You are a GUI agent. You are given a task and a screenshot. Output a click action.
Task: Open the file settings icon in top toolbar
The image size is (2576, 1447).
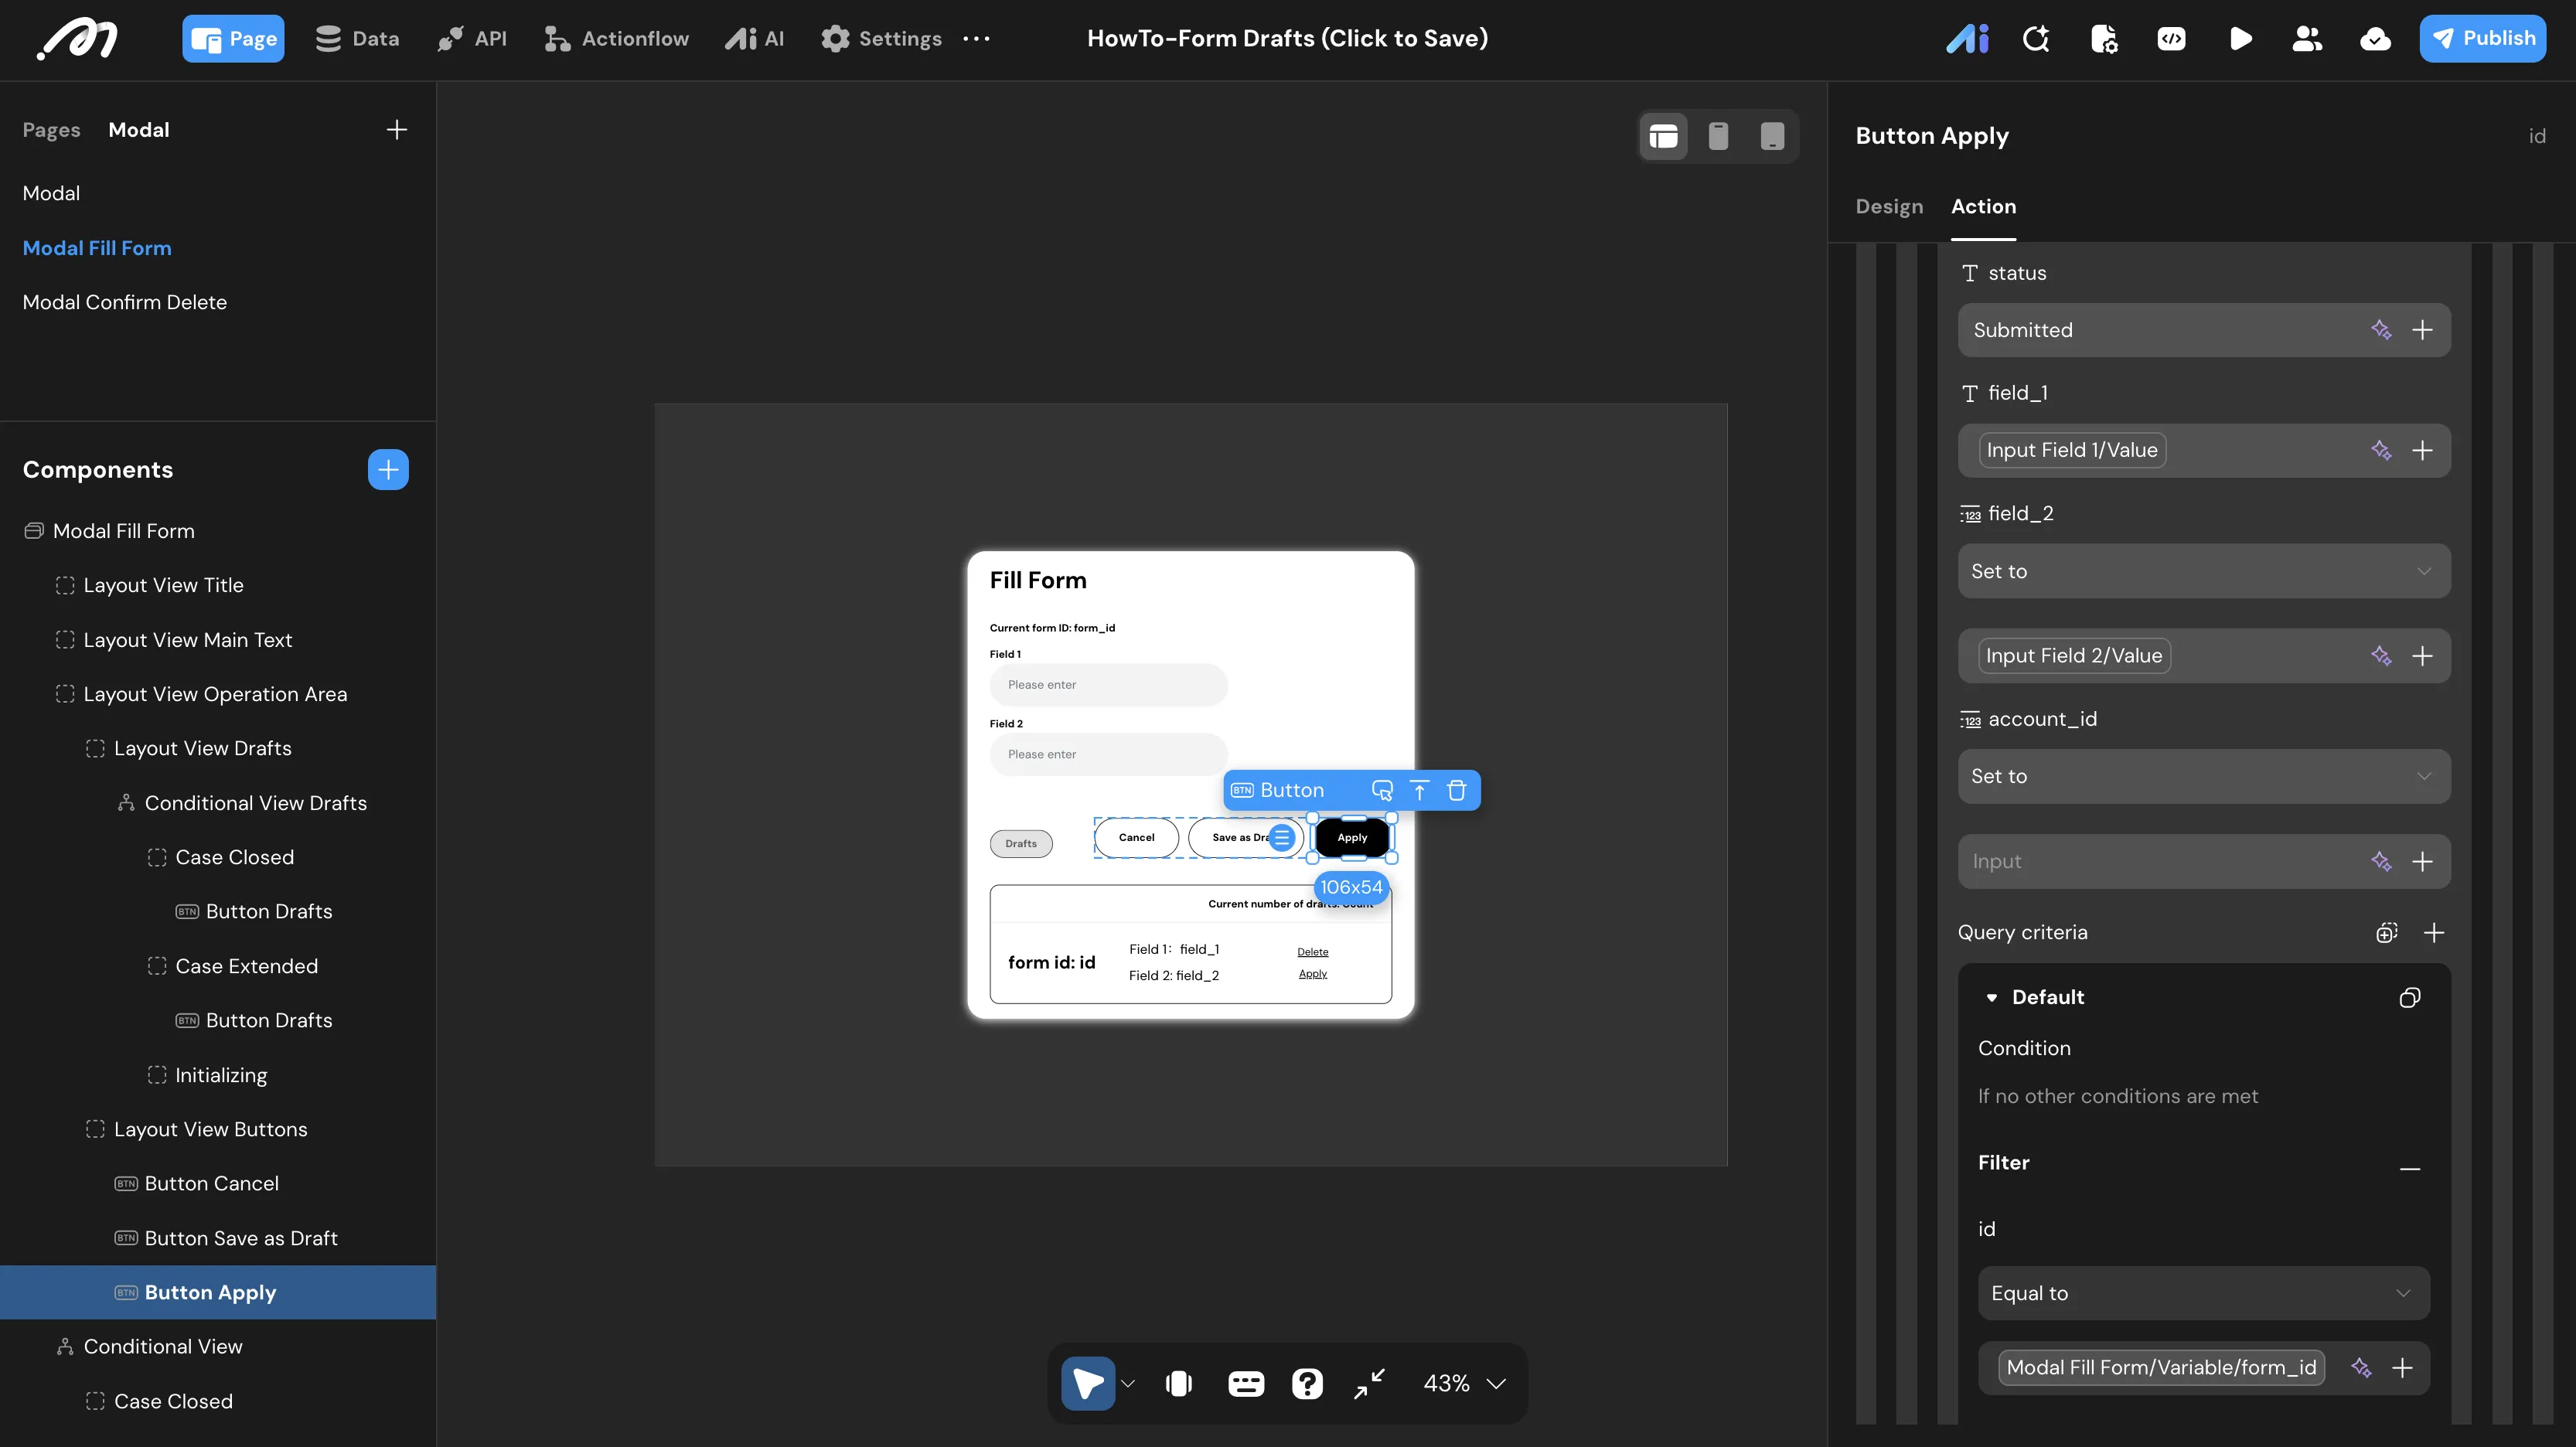point(2104,39)
